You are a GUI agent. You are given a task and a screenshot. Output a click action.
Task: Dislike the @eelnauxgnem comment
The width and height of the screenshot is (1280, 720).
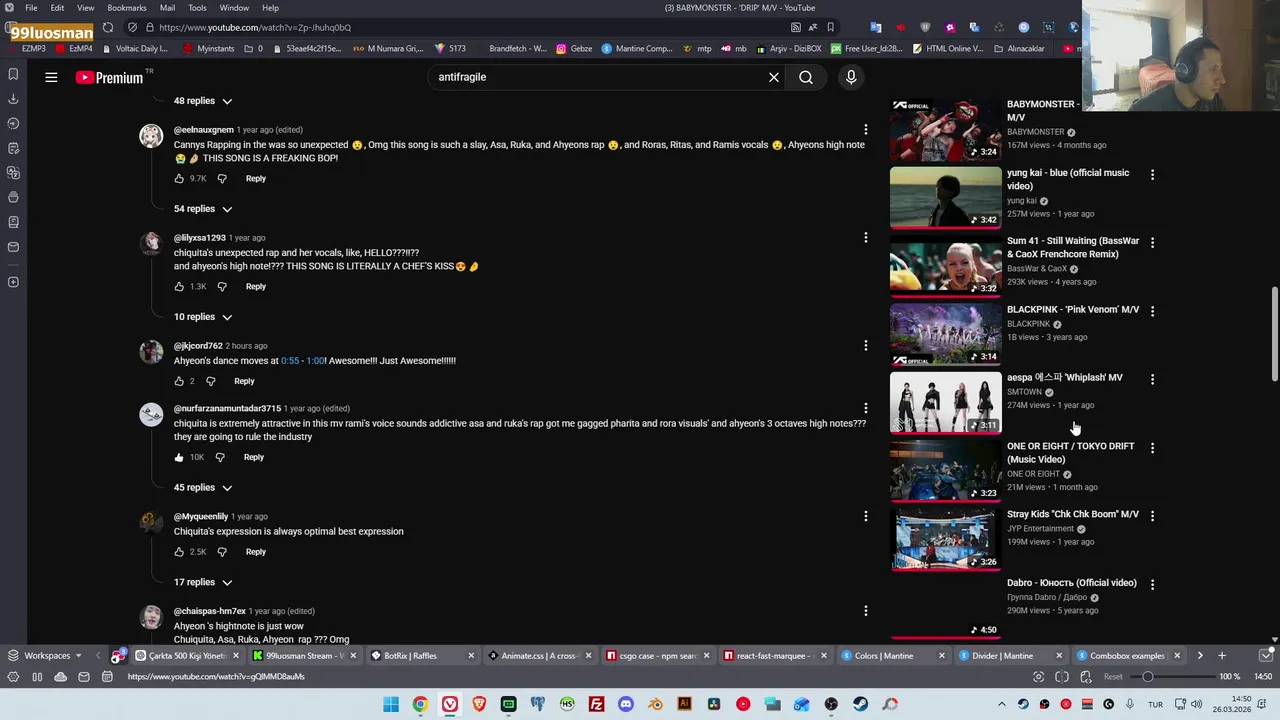coord(222,178)
